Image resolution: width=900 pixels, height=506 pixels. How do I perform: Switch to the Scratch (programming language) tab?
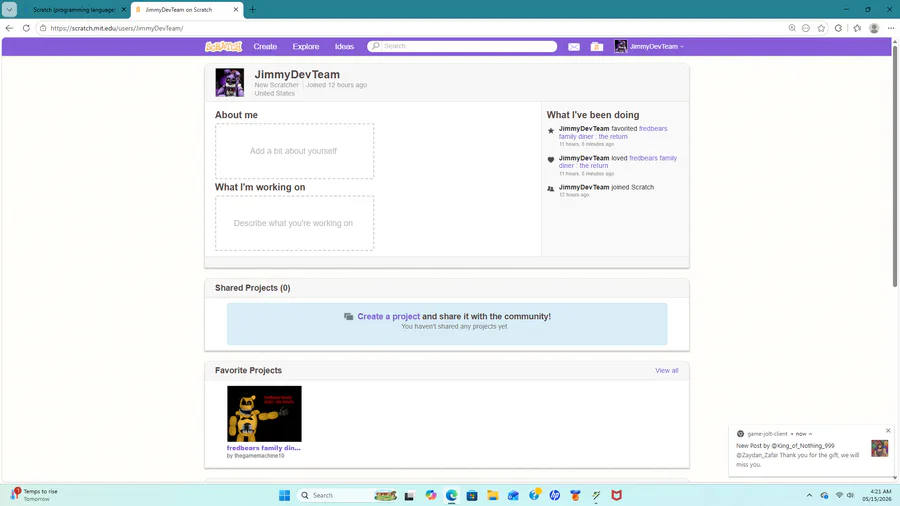(74, 10)
